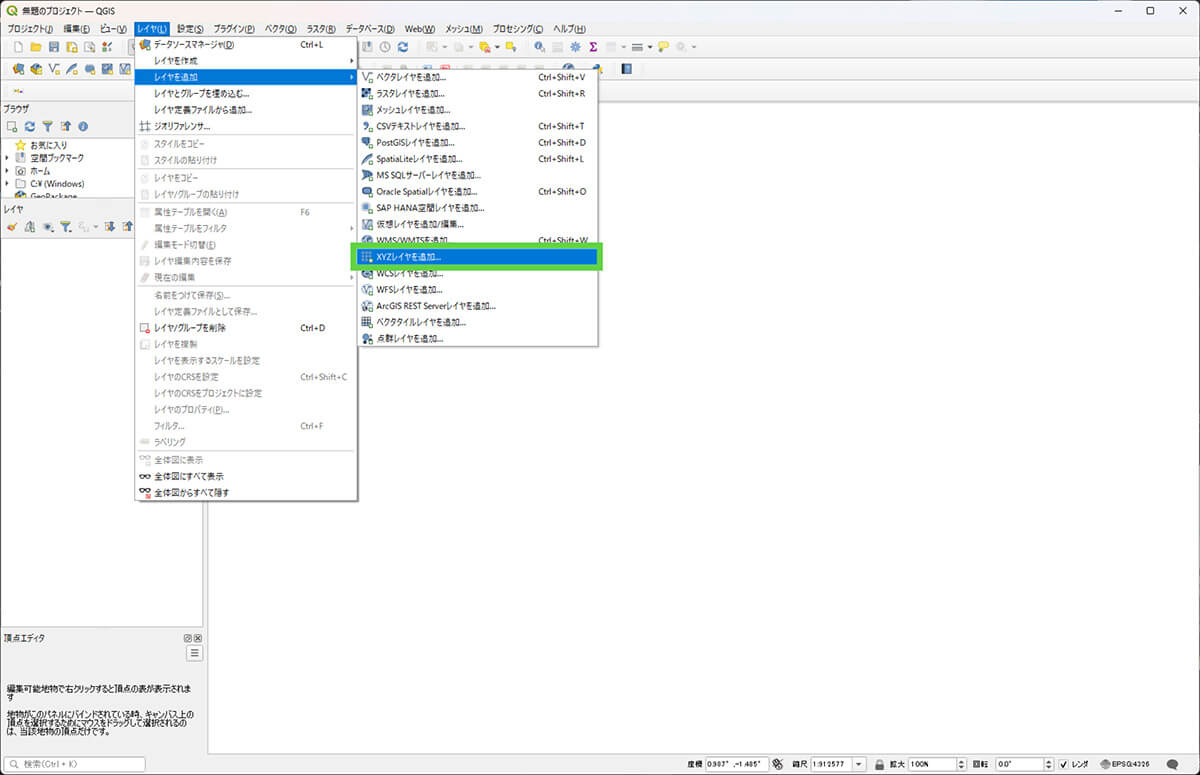Open the ベクタ(O) menu
The width and height of the screenshot is (1200, 775).
(x=280, y=29)
